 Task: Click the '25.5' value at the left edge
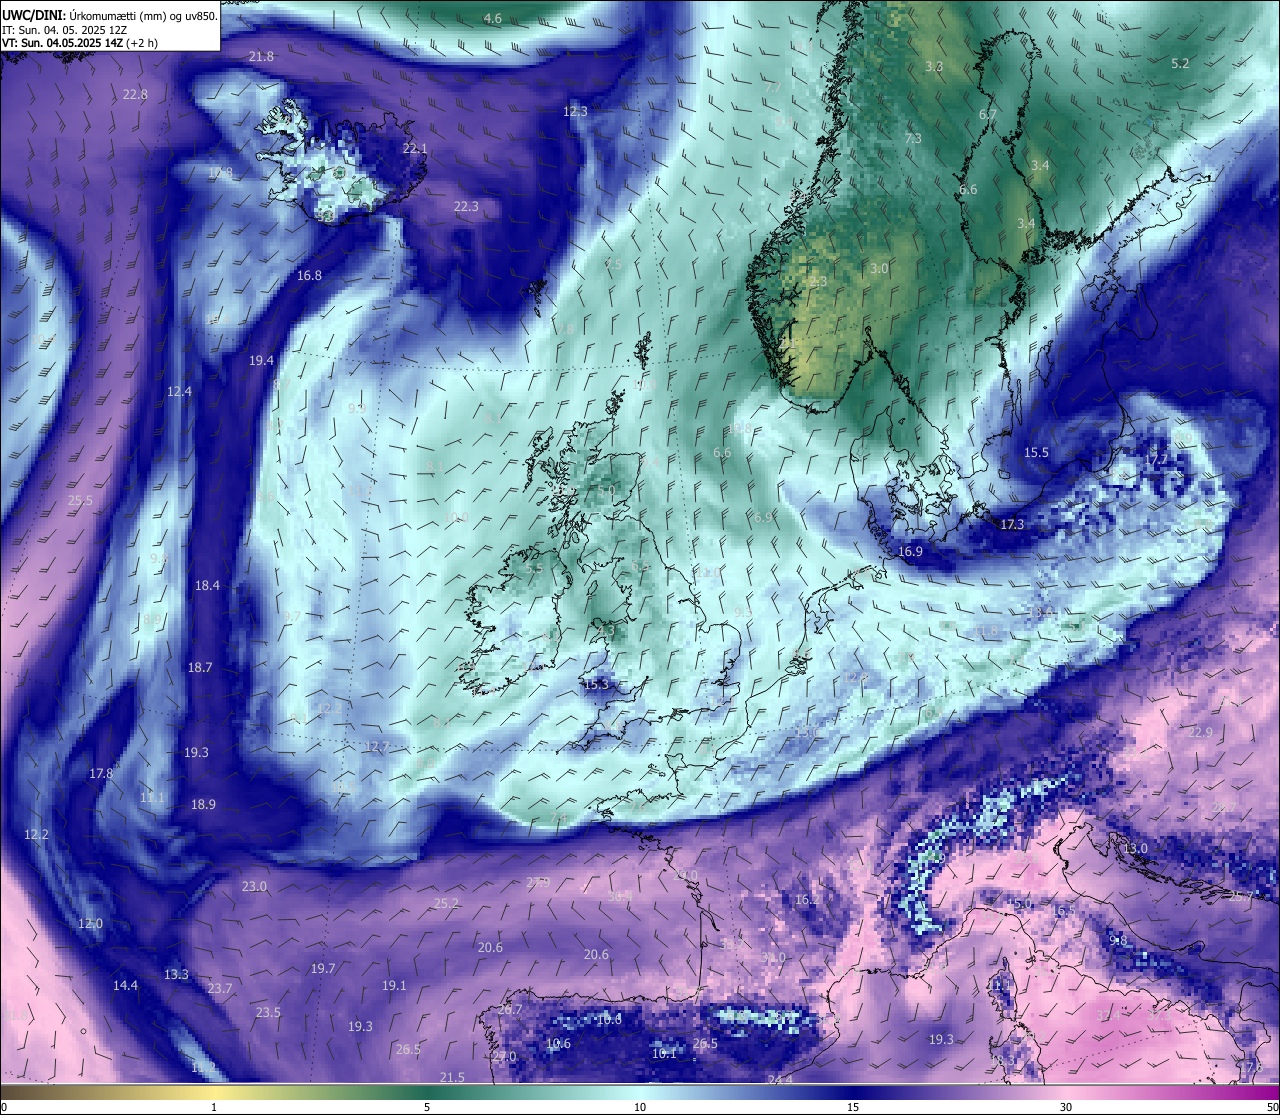click(80, 501)
